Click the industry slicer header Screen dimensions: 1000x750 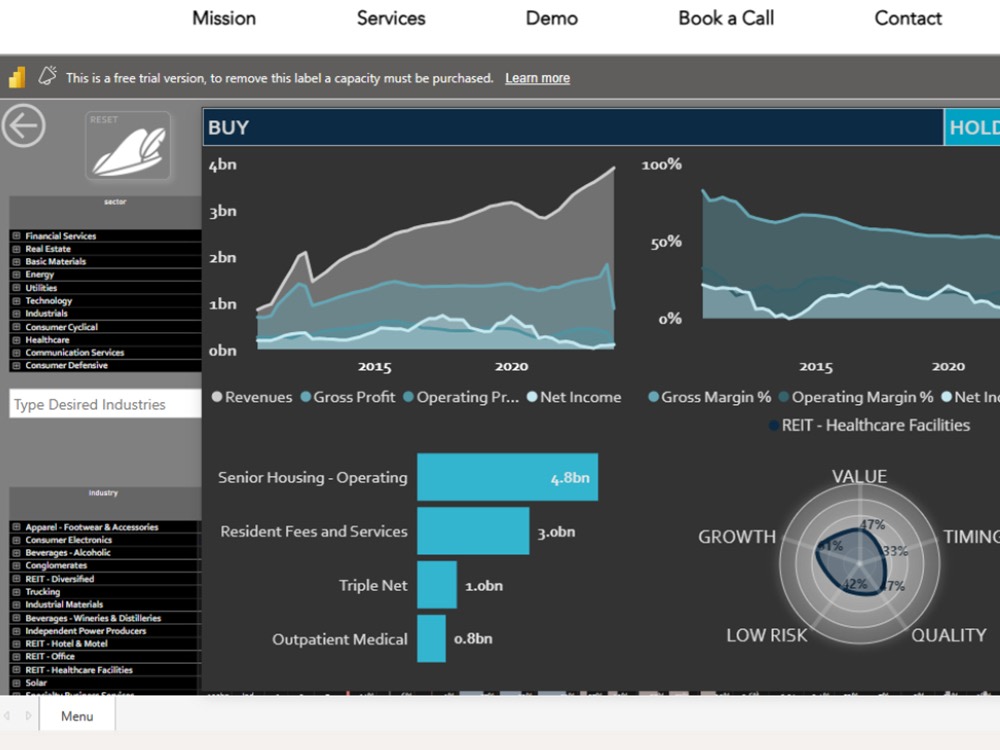pos(105,503)
